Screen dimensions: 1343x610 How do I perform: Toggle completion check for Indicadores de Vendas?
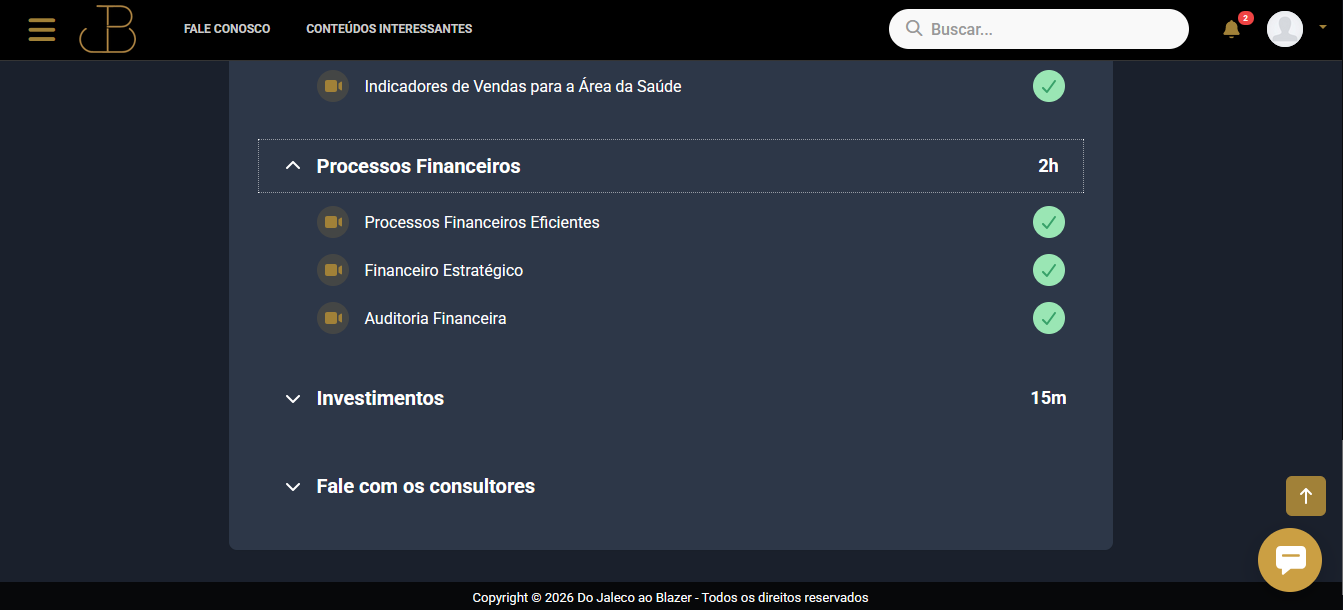pos(1049,86)
